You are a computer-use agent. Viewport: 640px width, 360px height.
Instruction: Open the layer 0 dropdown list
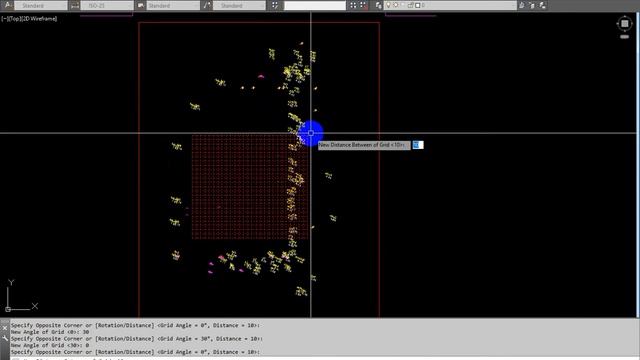pos(451,5)
